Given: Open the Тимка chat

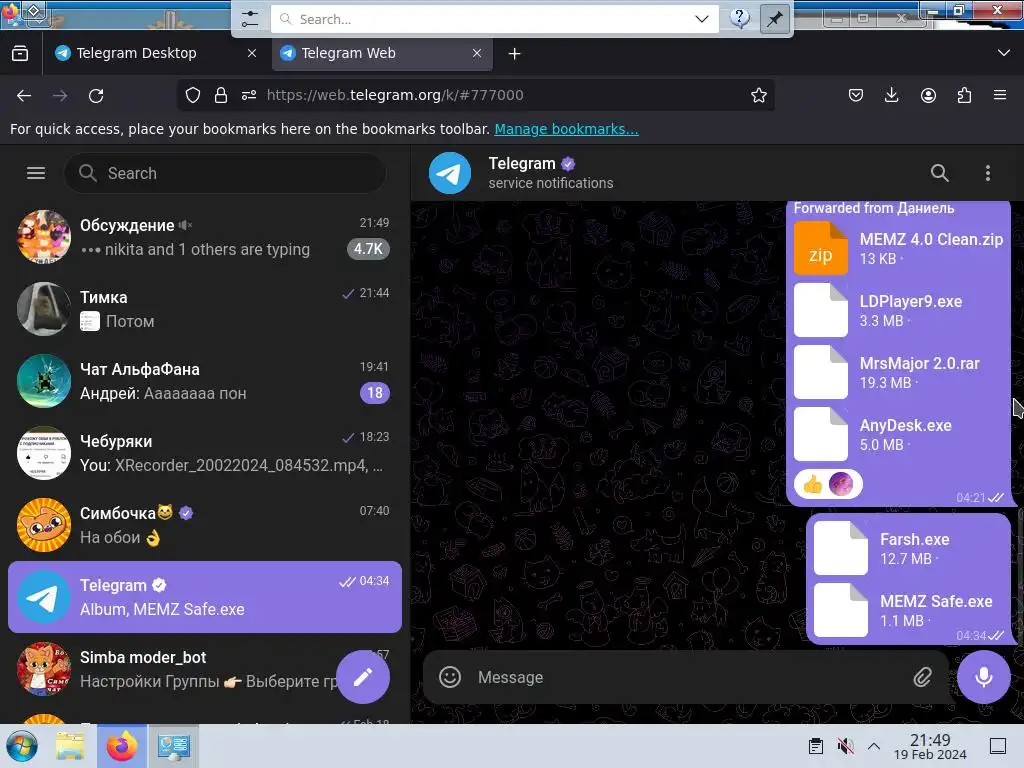Looking at the screenshot, I should click(x=204, y=309).
